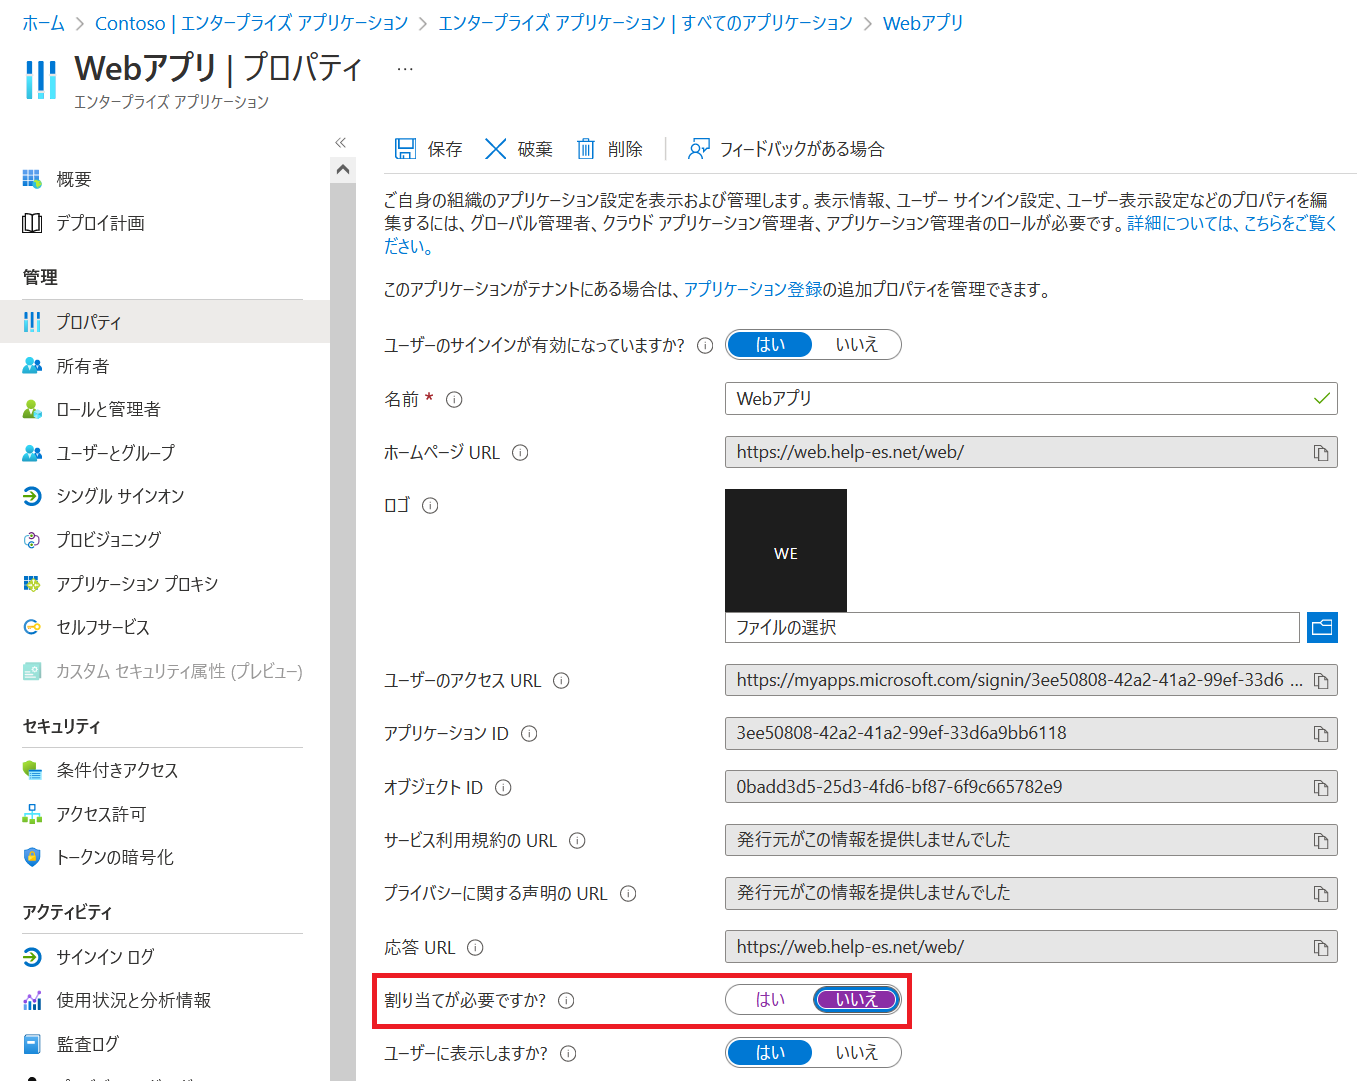The width and height of the screenshot is (1357, 1081).
Task: Open the ellipsis more menu beside title
Action: (404, 69)
